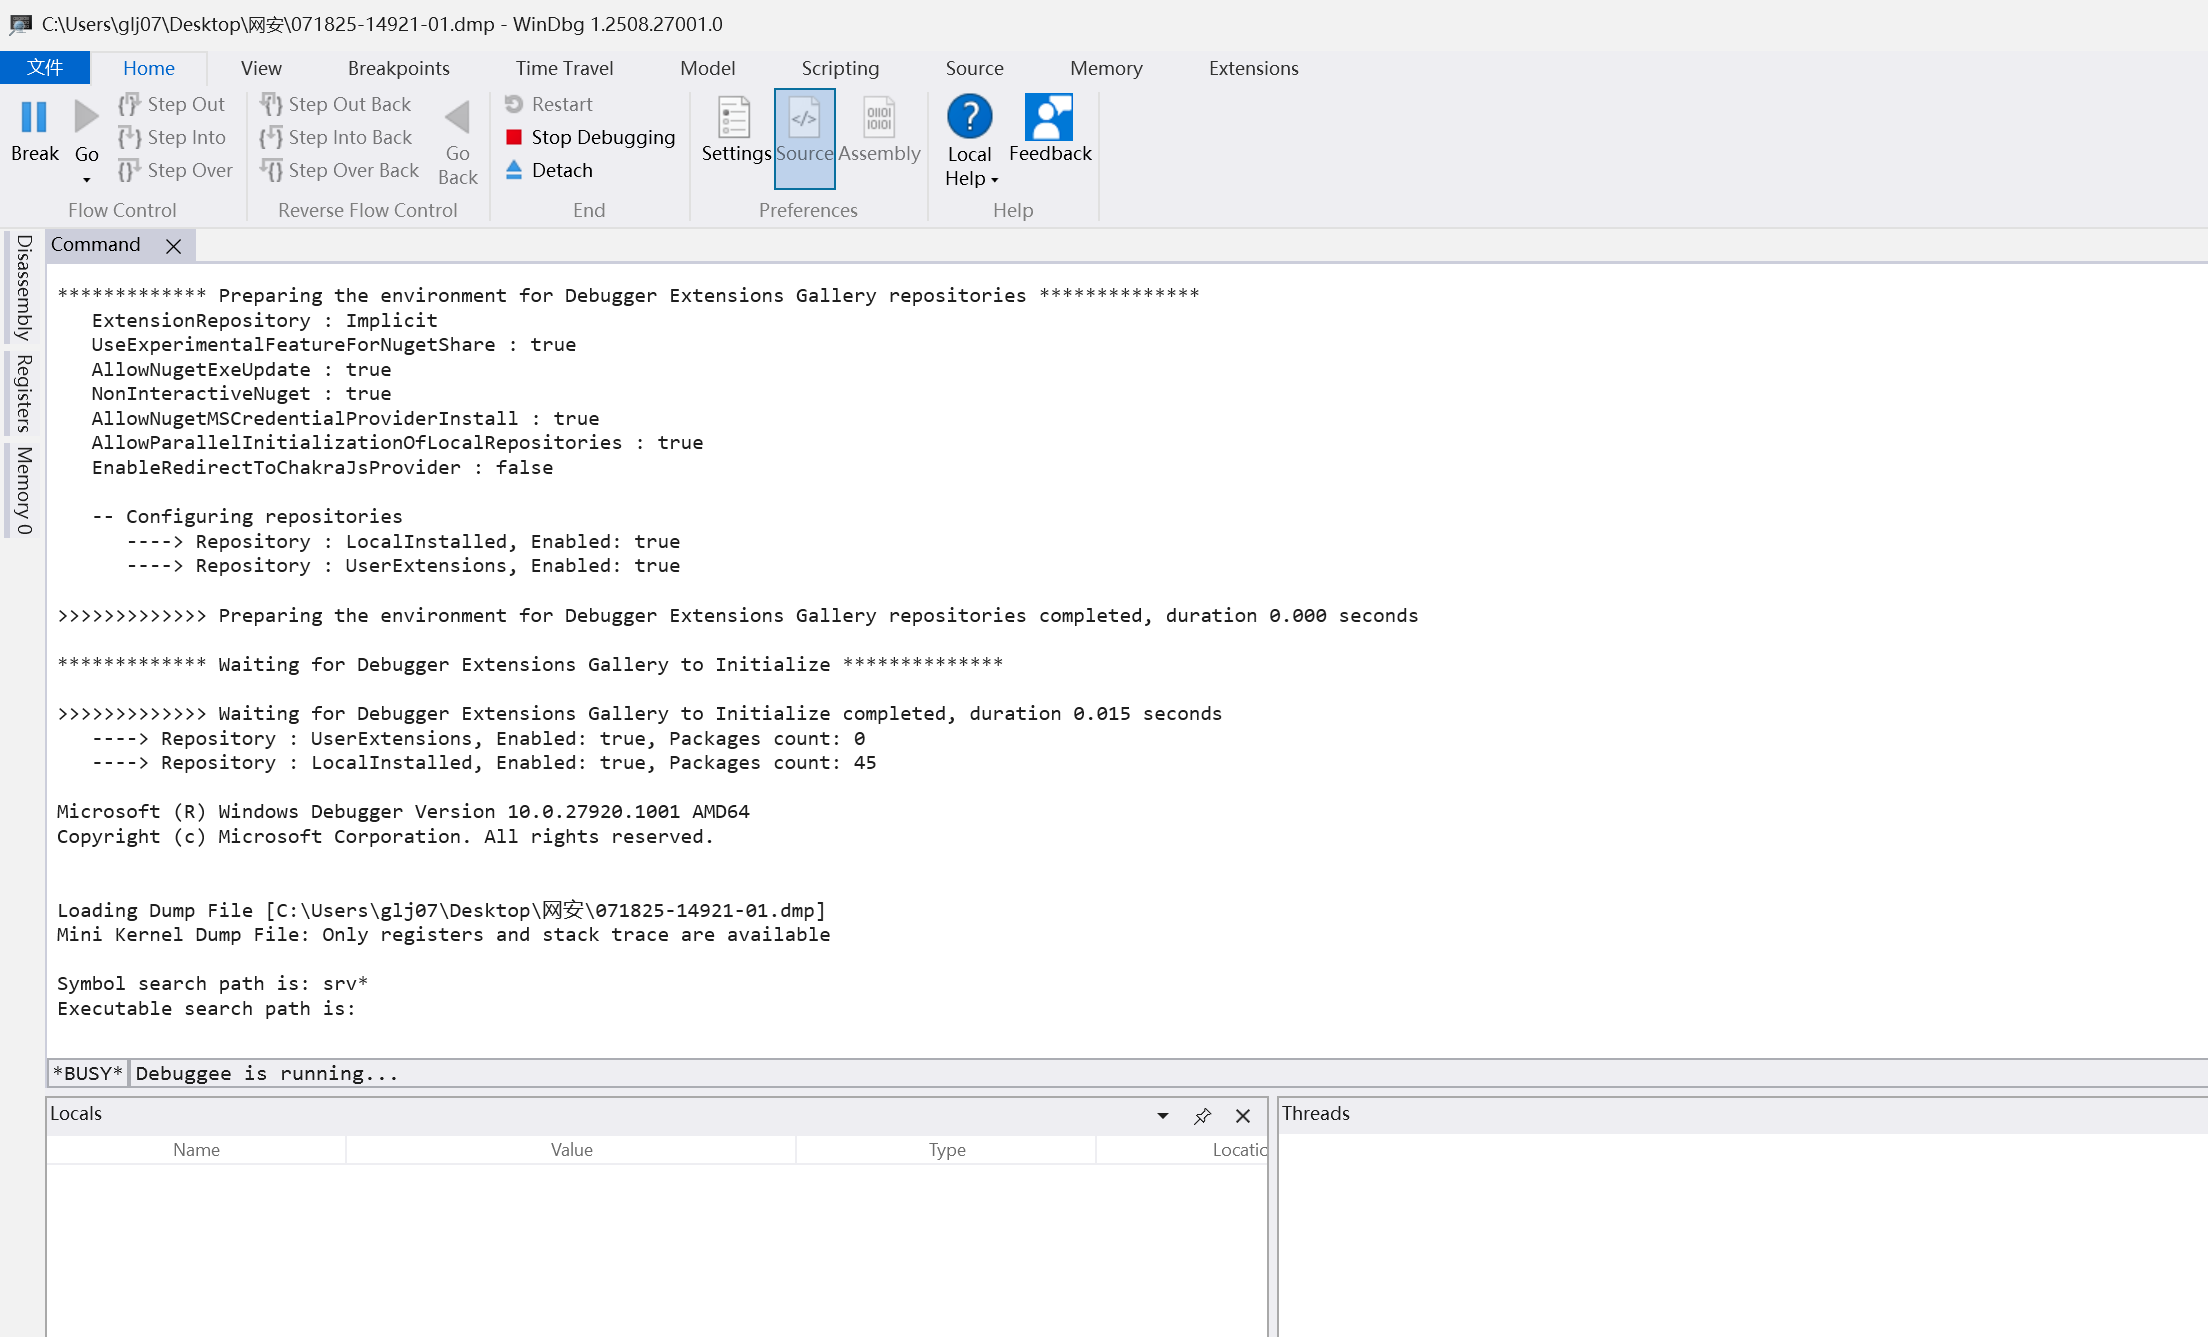Close the Command tab

[x=173, y=246]
